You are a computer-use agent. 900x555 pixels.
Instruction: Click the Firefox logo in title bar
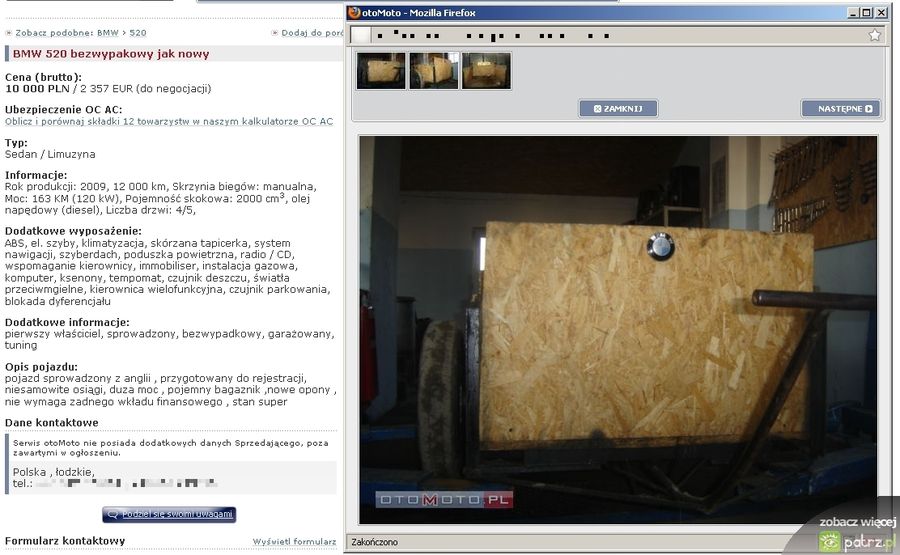coord(354,13)
